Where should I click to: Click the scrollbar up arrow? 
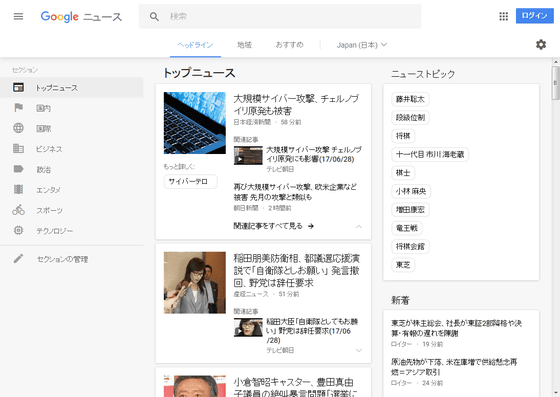(556, 62)
